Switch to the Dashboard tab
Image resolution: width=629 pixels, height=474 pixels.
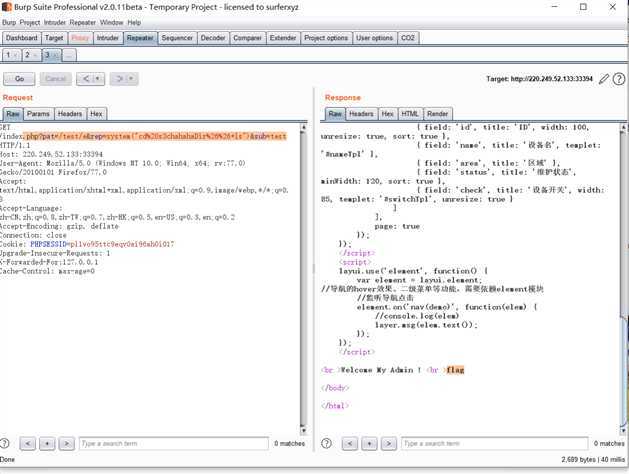click(21, 38)
